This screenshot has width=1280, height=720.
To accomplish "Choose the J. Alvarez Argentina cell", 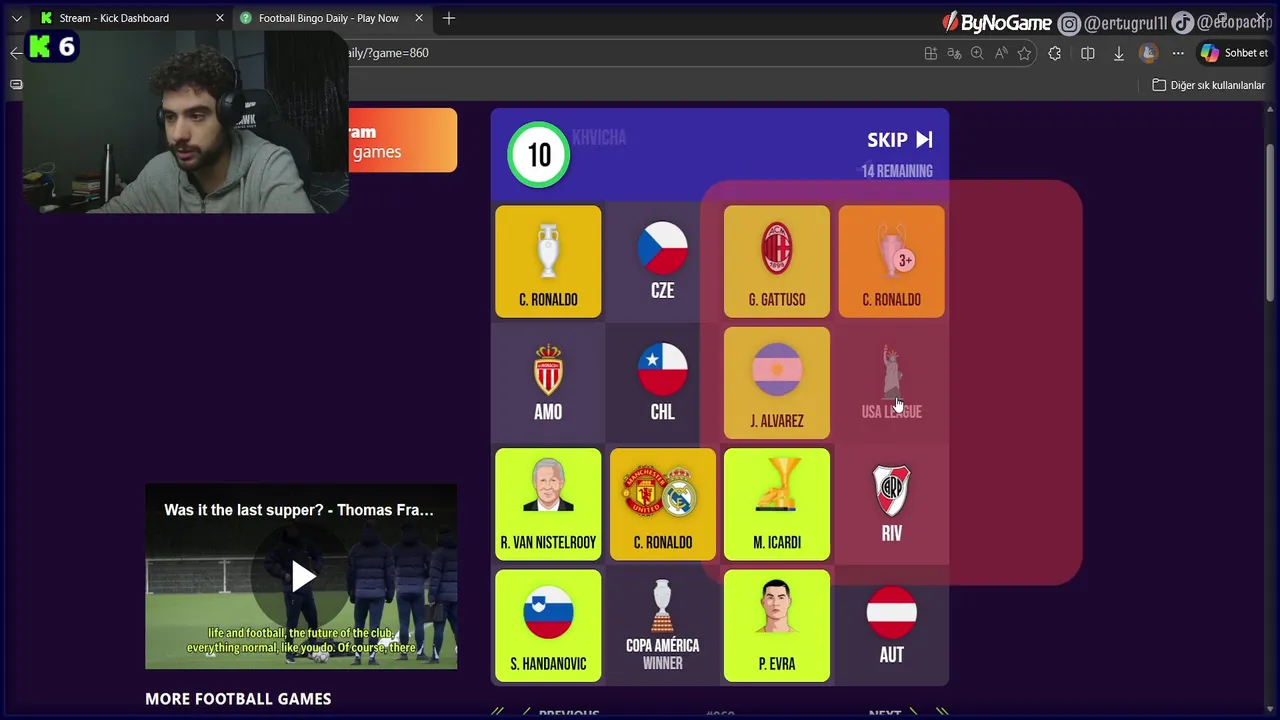I will coord(777,383).
